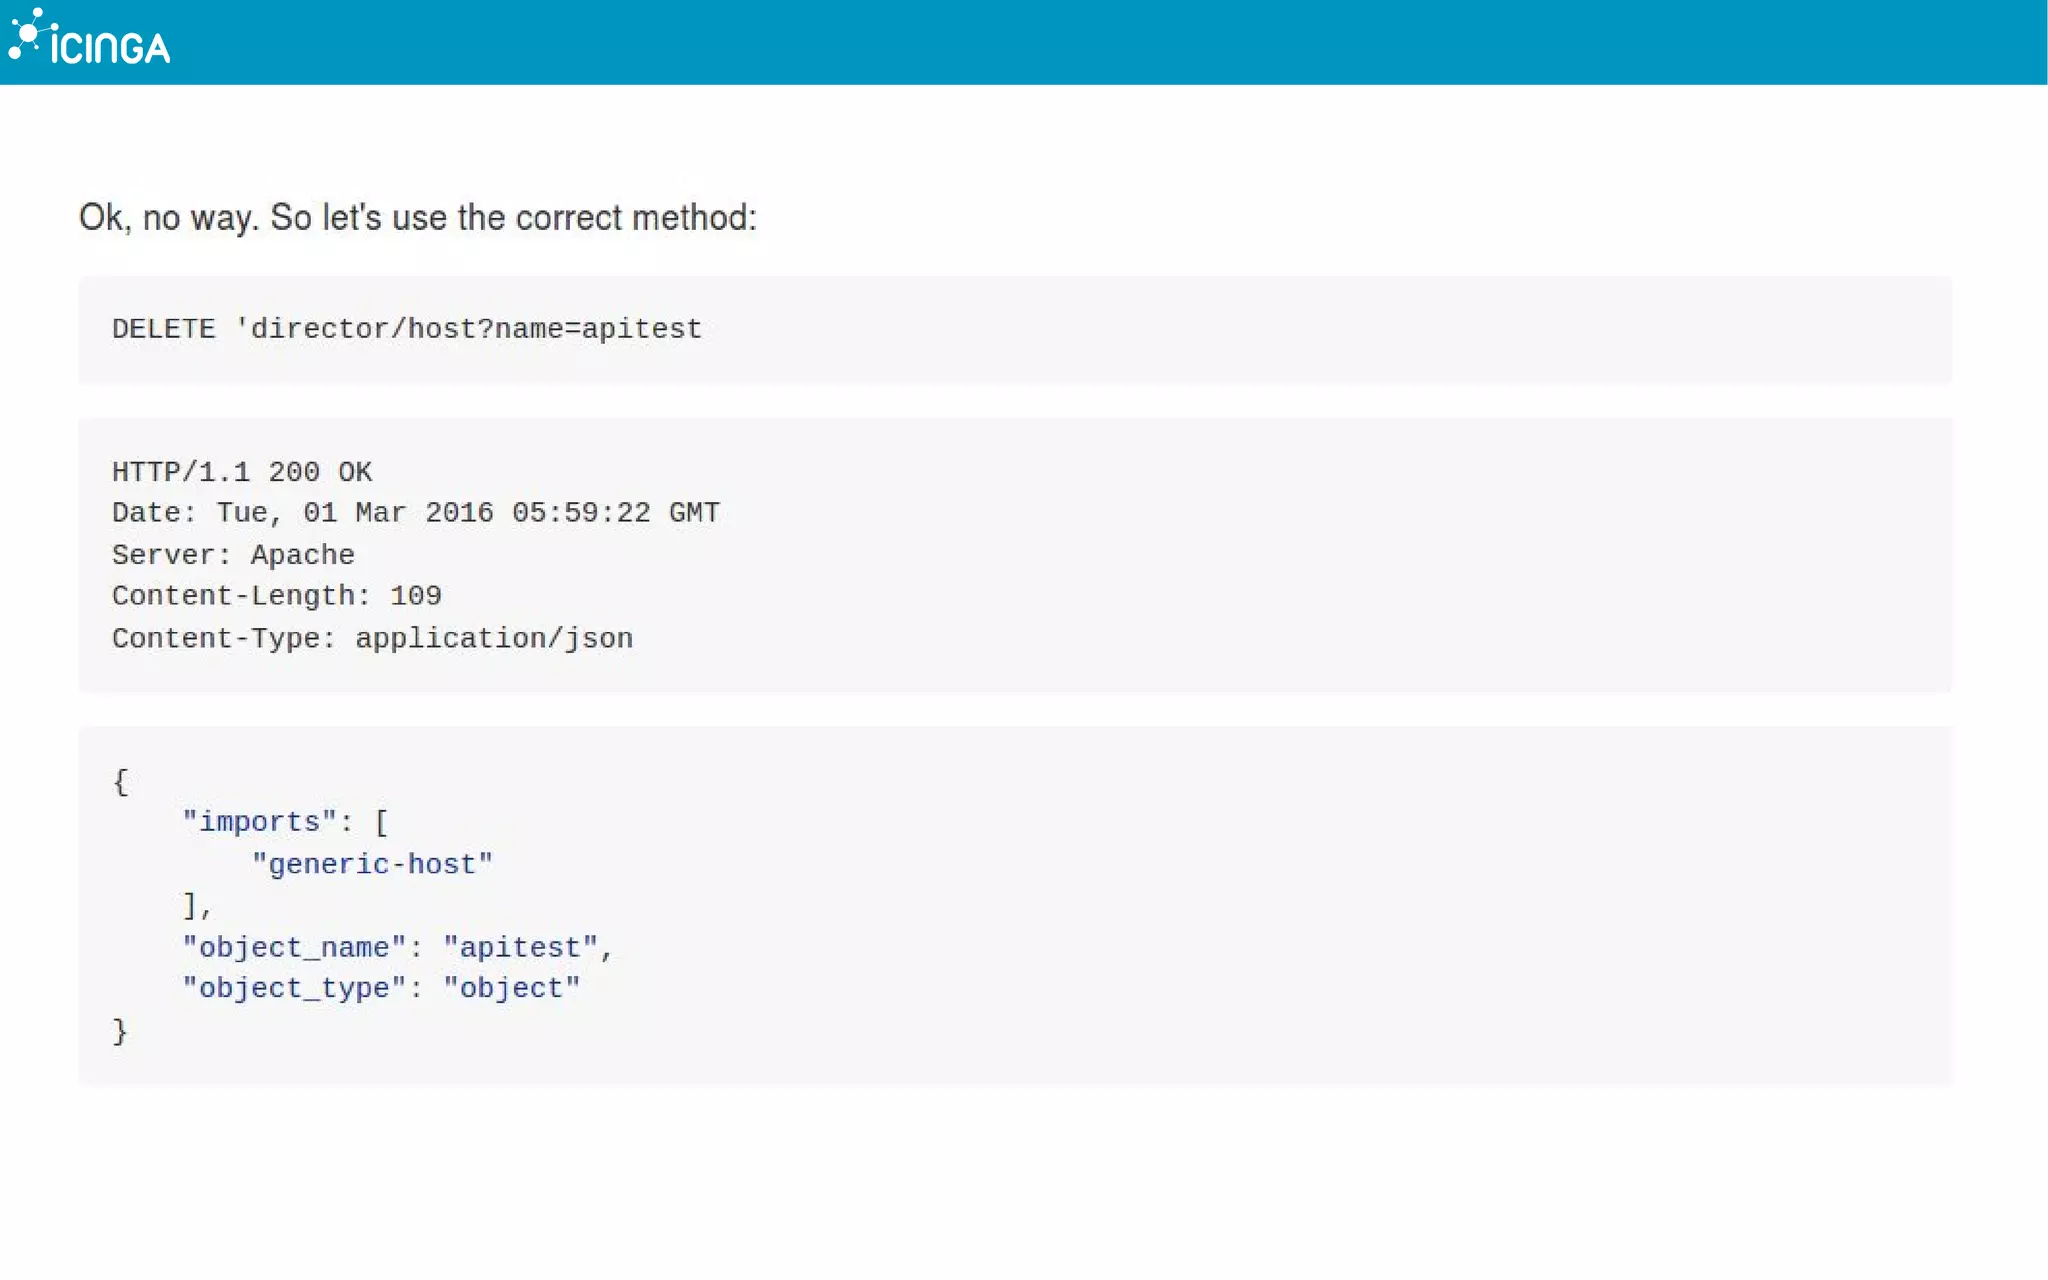
Task: Click the opening curly brace of JSON
Action: (120, 781)
